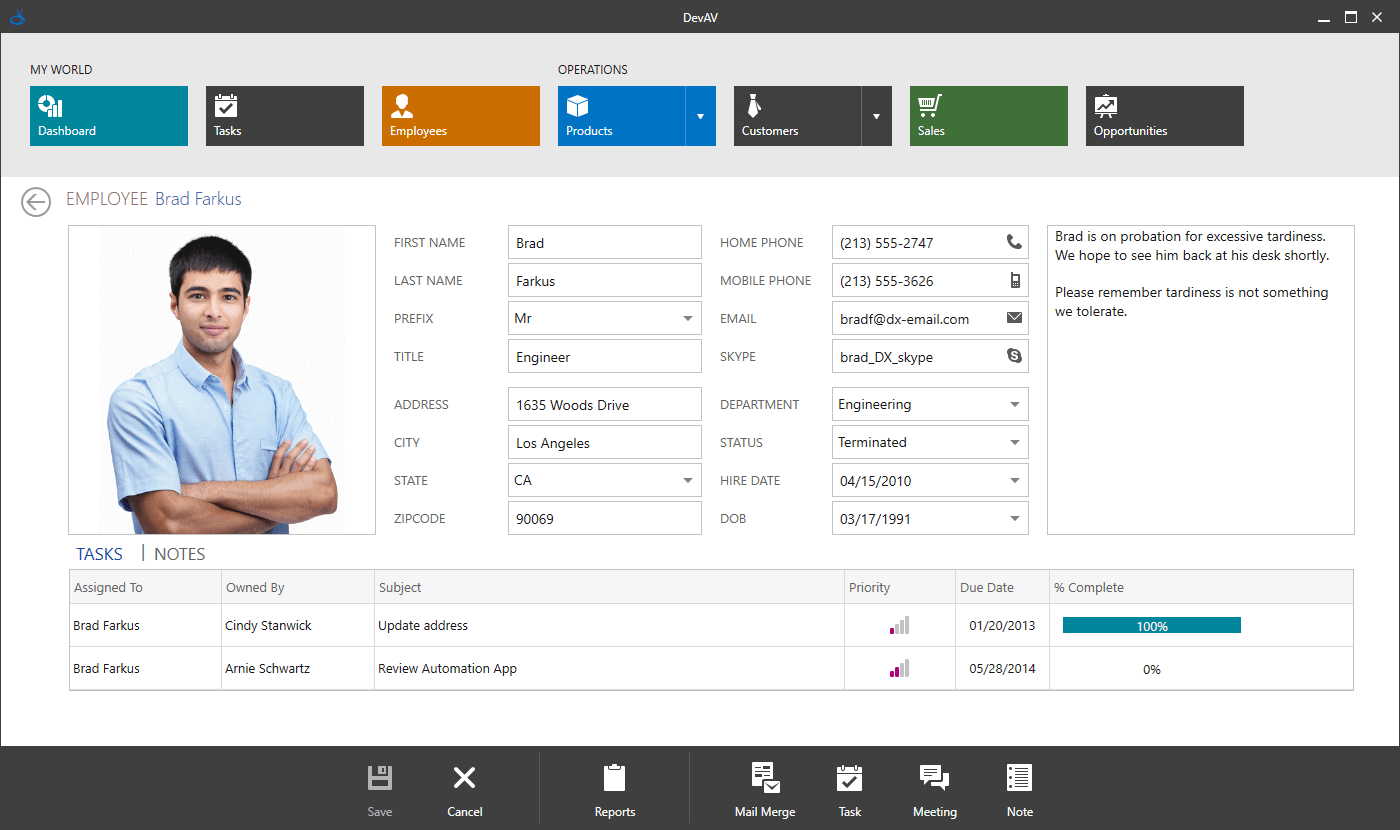The image size is (1400, 830).
Task: Click the 100% progress bar for Update address
Action: coord(1151,624)
